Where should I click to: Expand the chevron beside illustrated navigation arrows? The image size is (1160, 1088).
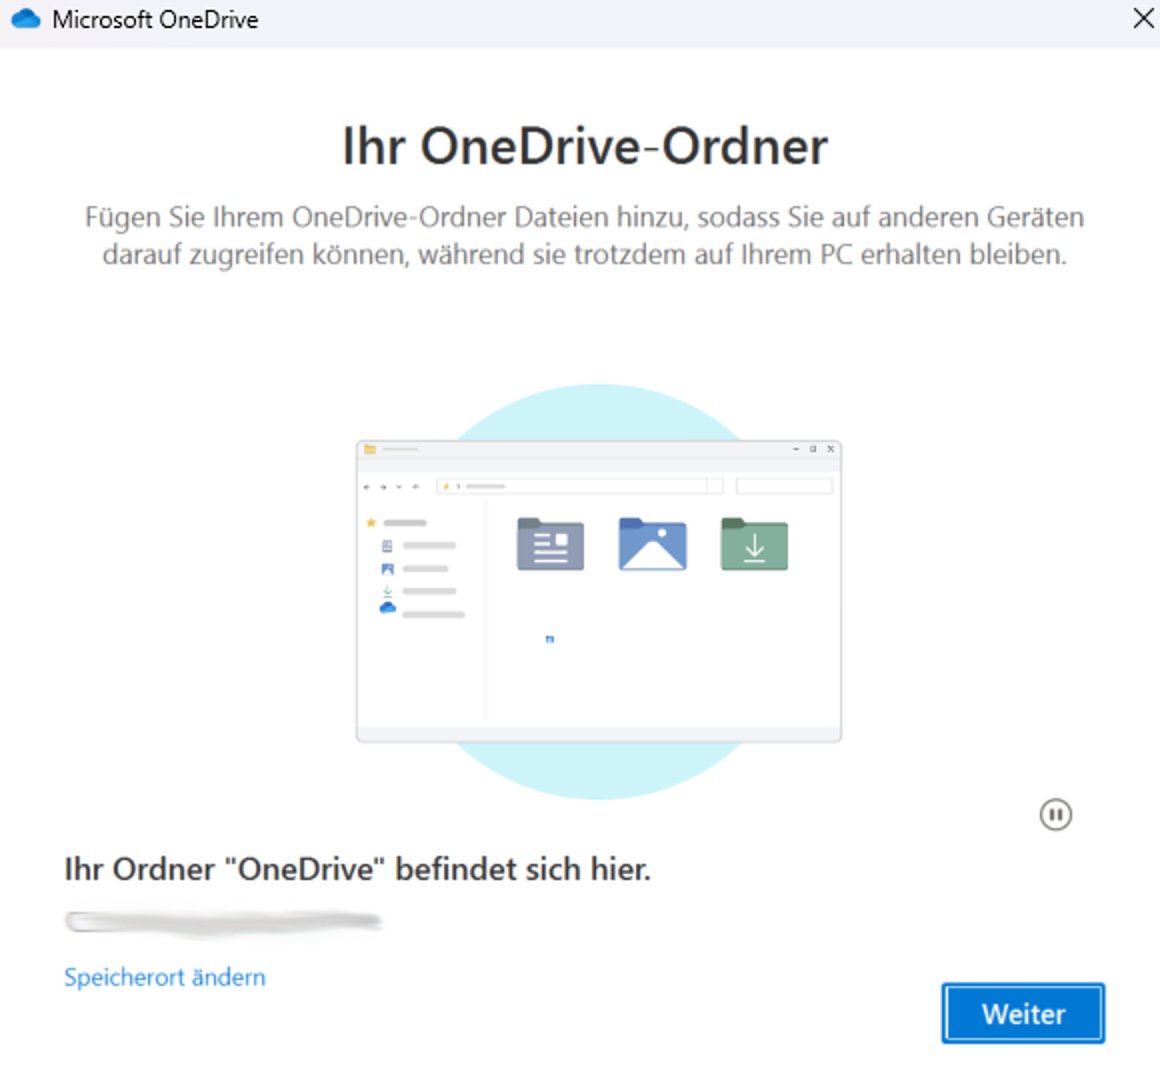(398, 485)
